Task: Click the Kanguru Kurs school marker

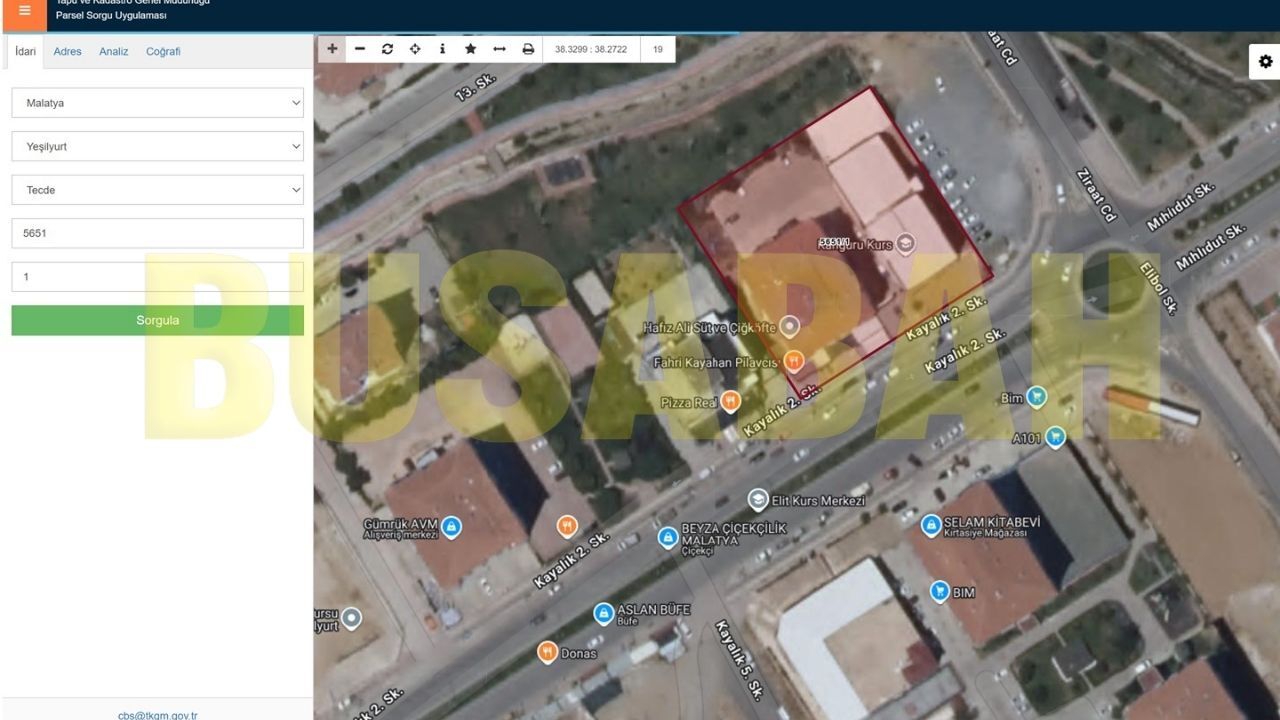Action: point(905,242)
